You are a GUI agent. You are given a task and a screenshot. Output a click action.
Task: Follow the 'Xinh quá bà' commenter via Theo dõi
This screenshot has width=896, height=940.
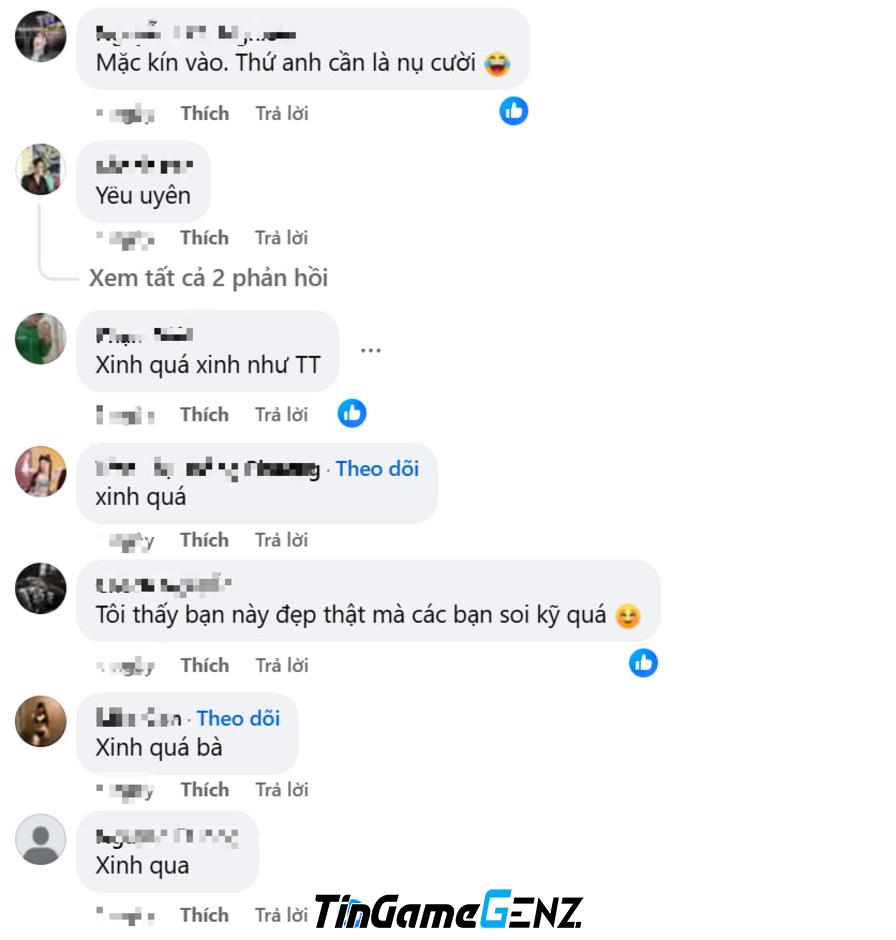click(x=239, y=718)
